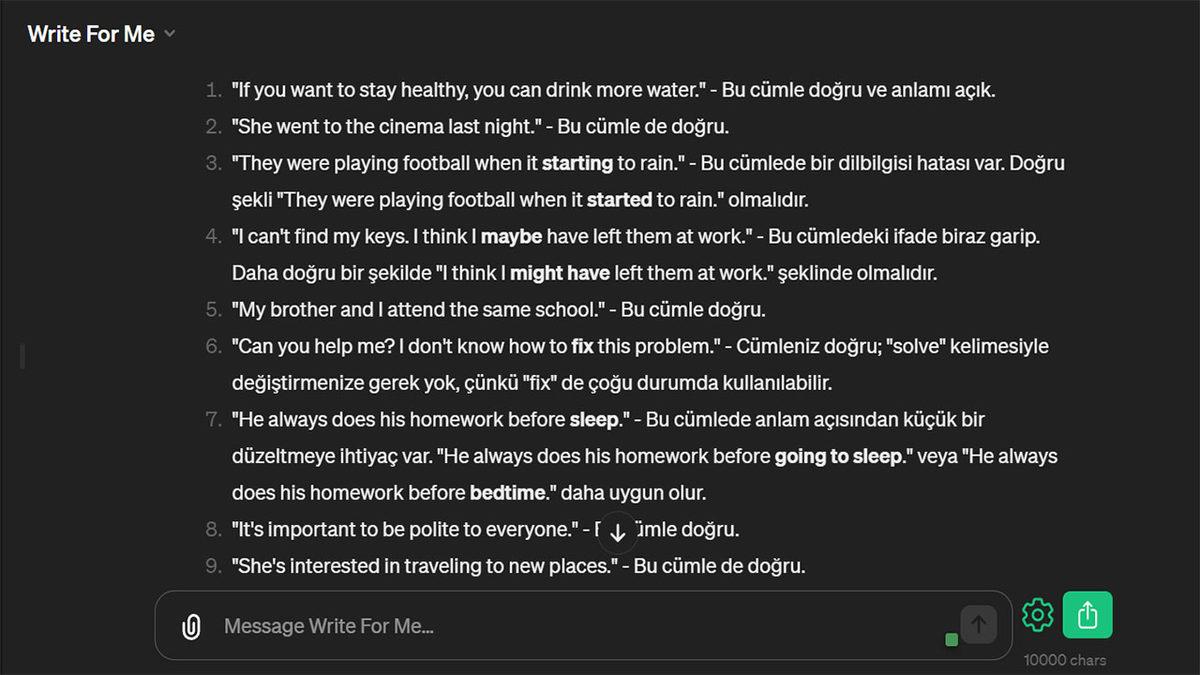Click the scroll-to-bottom down arrow
This screenshot has width=1200, height=675.
618,532
